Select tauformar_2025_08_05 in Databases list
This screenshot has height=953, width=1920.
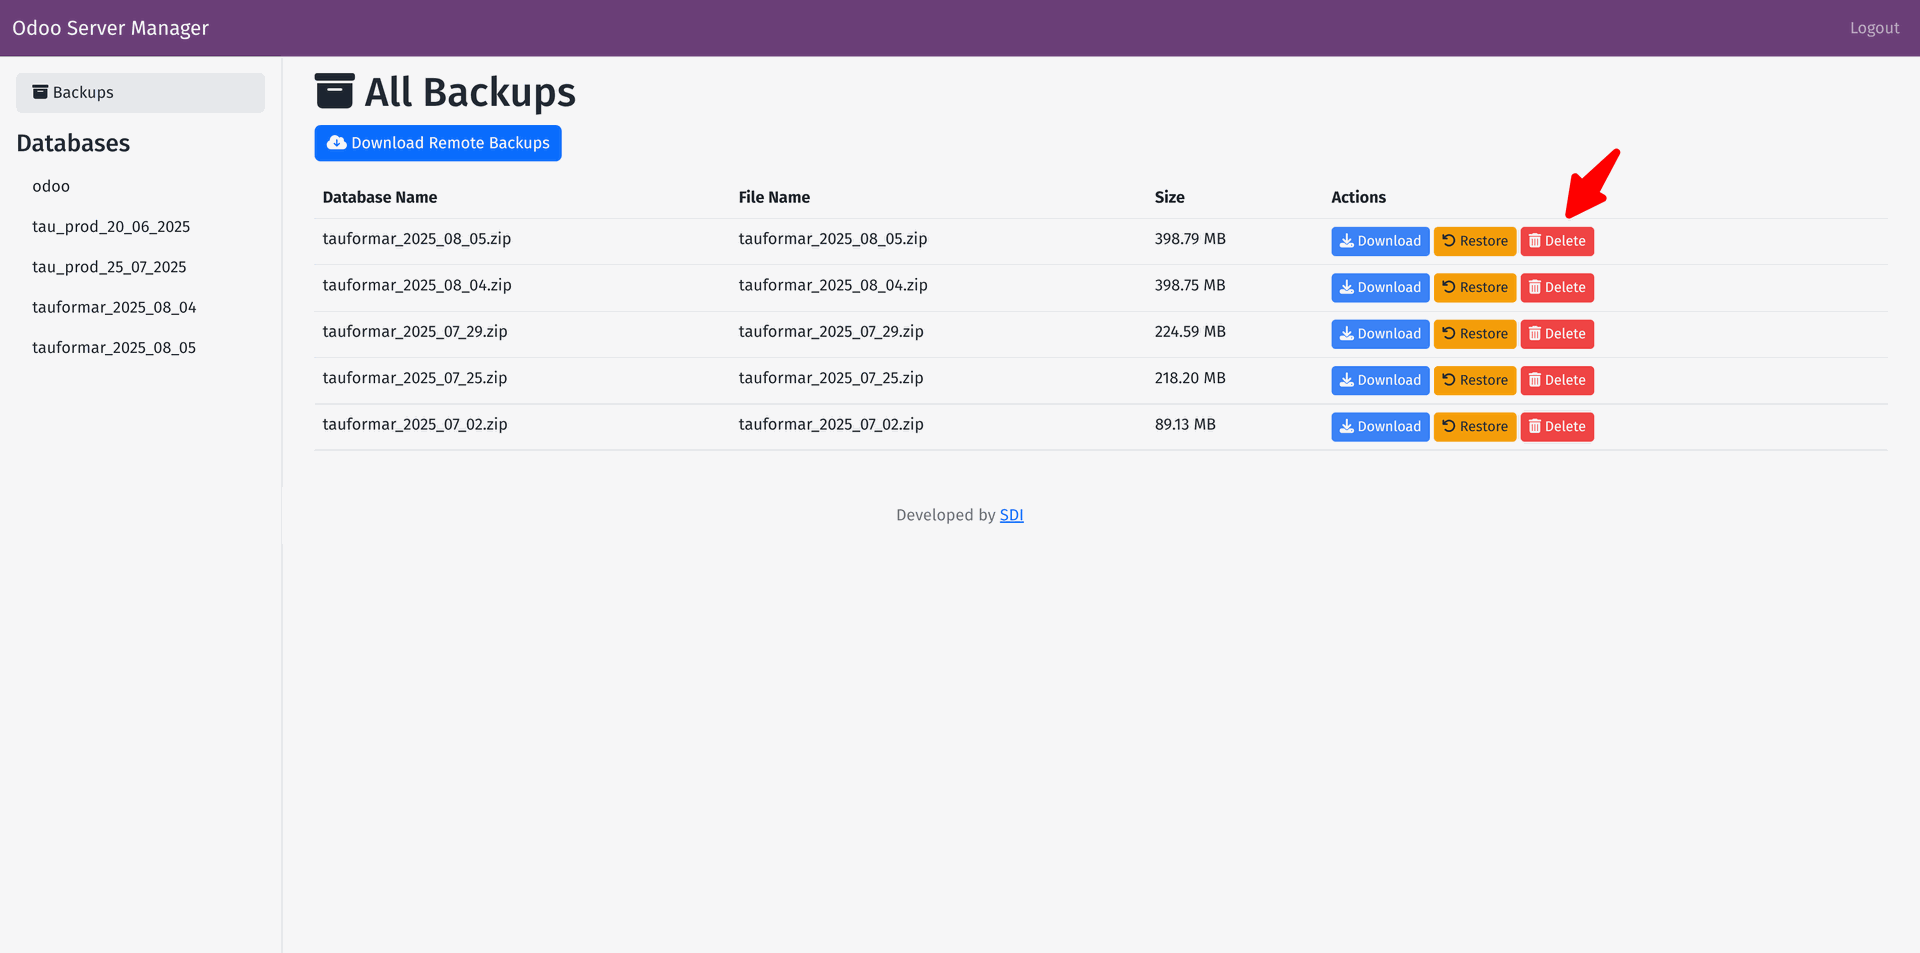pos(114,348)
